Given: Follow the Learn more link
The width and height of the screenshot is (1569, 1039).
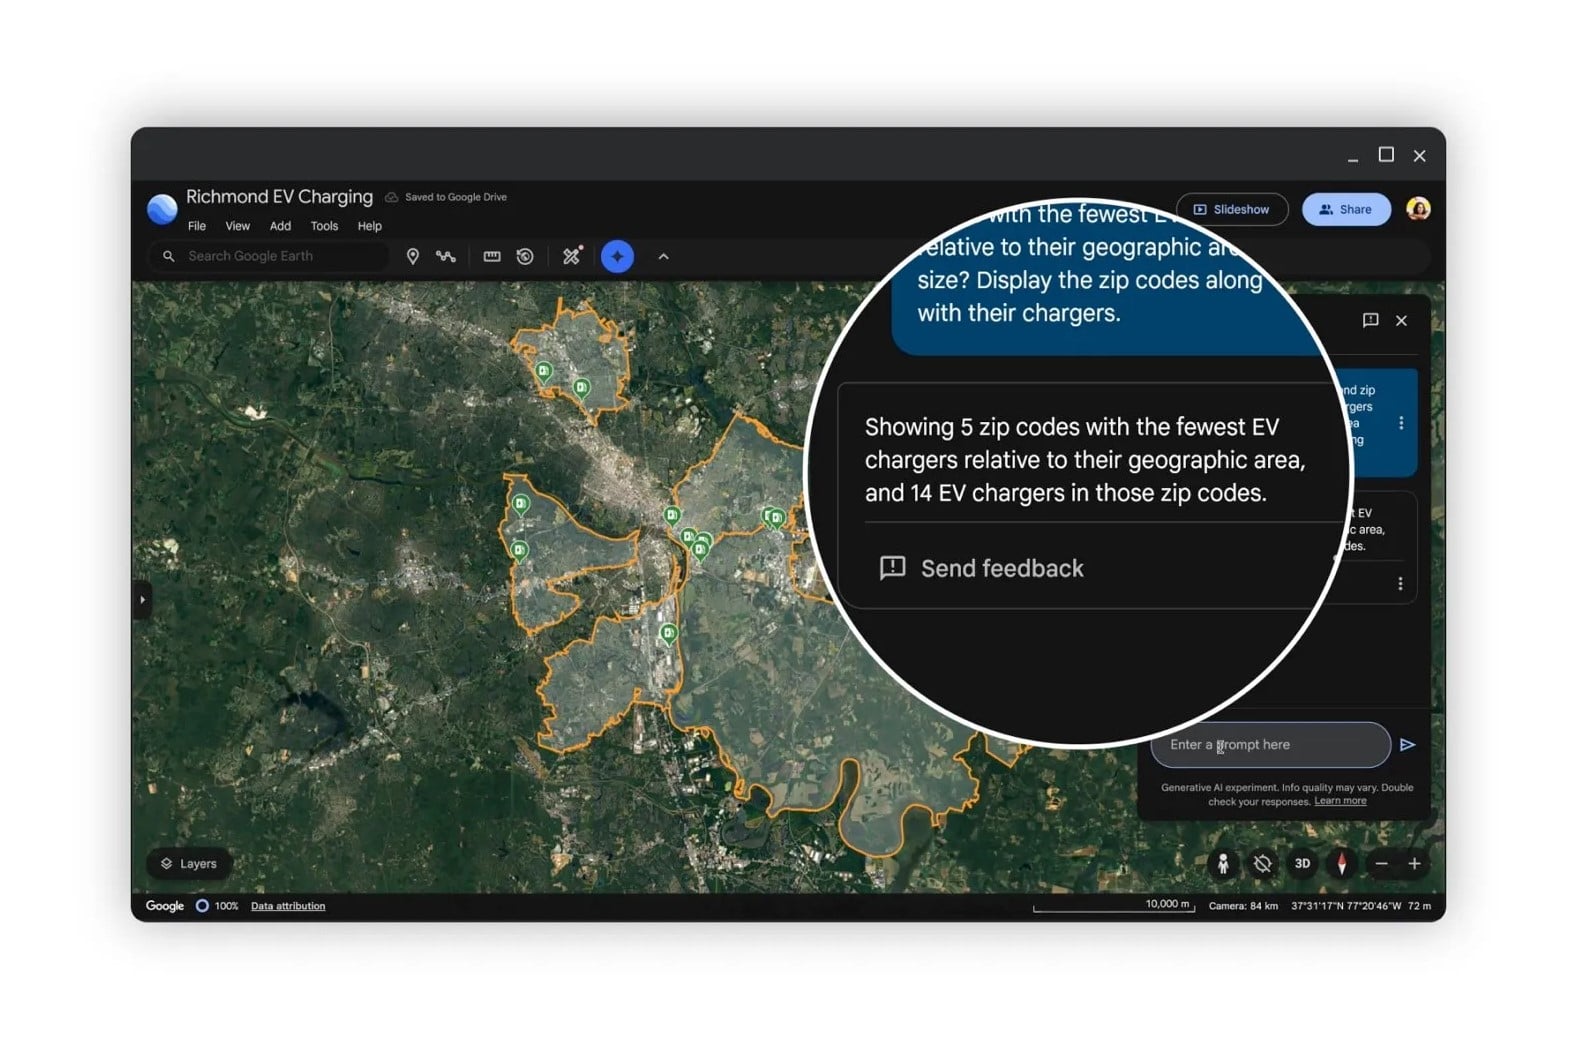Looking at the screenshot, I should 1340,801.
